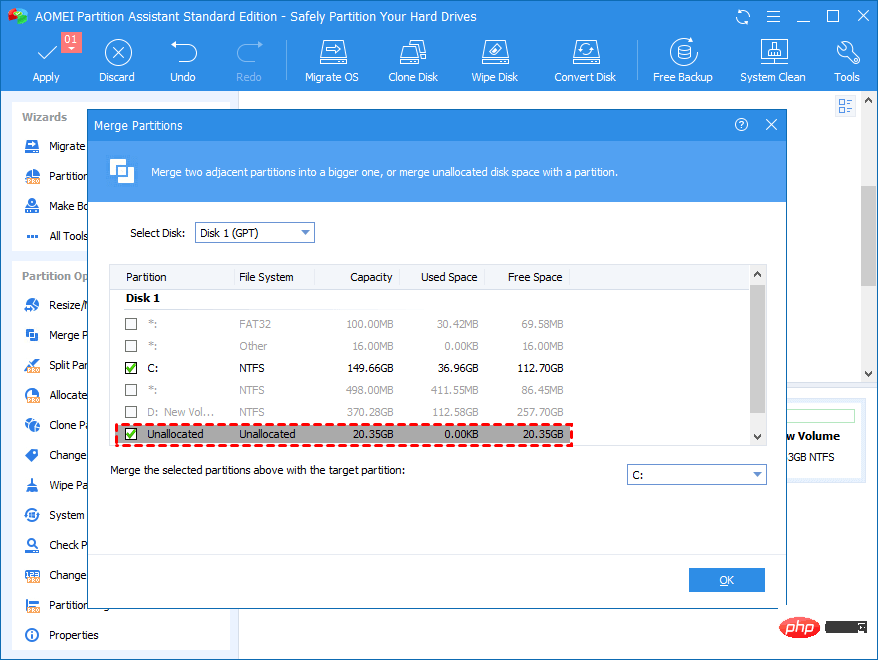Open the Migrate OS tool

pos(333,60)
